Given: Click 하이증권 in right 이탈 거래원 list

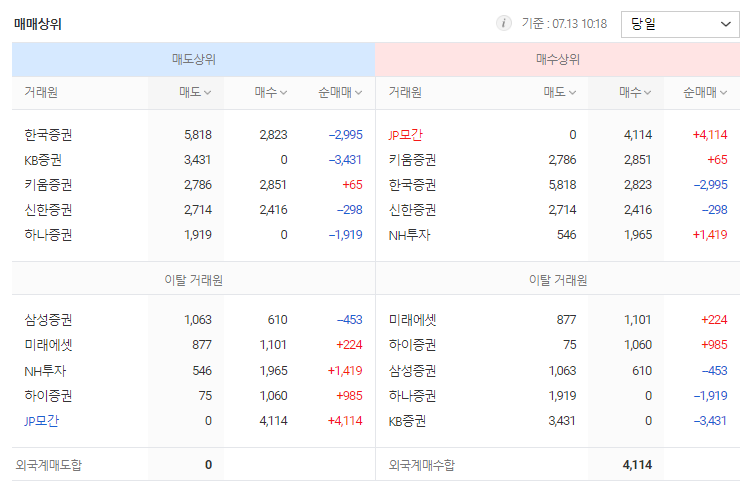Looking at the screenshot, I should pyautogui.click(x=412, y=344).
